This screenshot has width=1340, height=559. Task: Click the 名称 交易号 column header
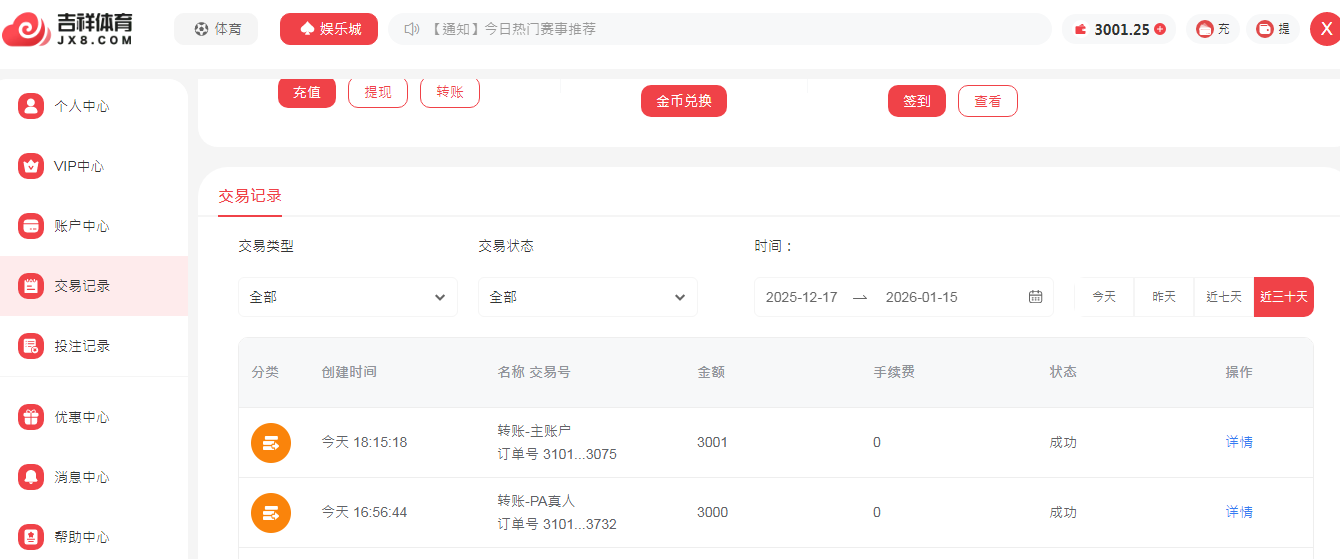[x=534, y=372]
